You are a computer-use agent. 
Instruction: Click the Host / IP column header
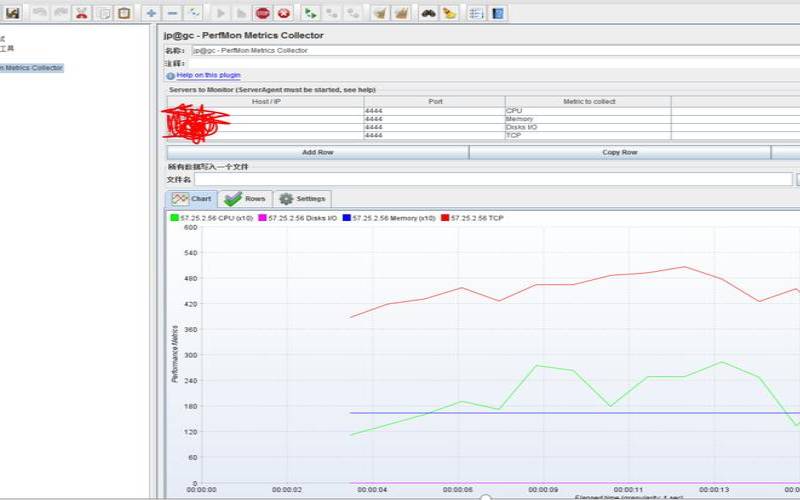point(266,102)
